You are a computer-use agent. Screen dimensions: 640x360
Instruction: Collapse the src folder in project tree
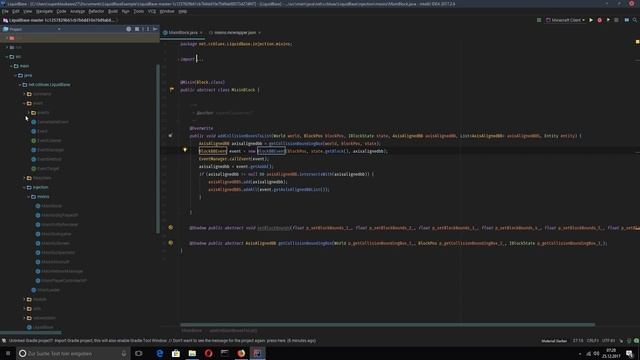click(x=7, y=57)
